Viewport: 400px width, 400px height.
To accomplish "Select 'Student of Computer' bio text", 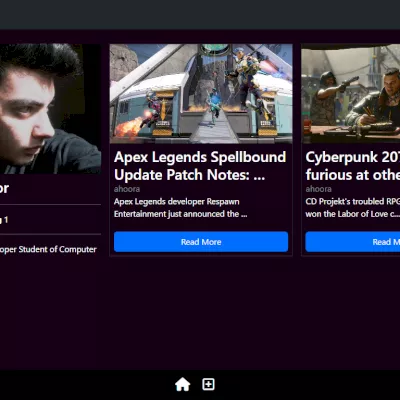I will click(57, 249).
